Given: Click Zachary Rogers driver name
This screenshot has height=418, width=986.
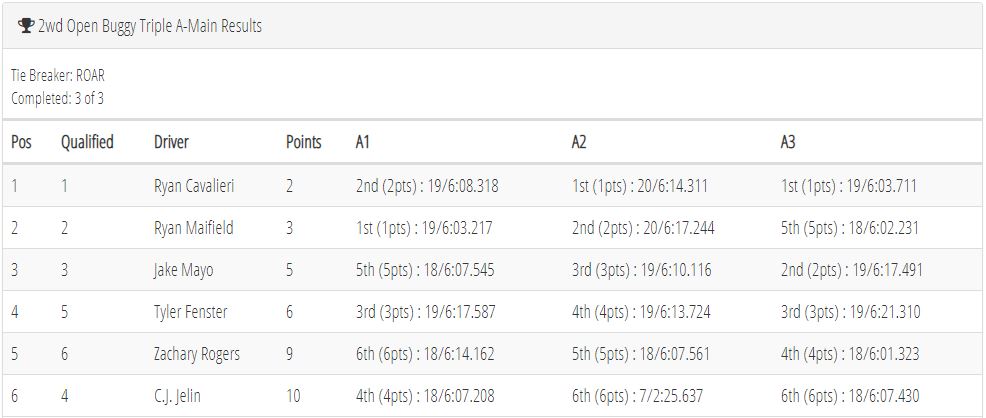Looking at the screenshot, I should 197,354.
